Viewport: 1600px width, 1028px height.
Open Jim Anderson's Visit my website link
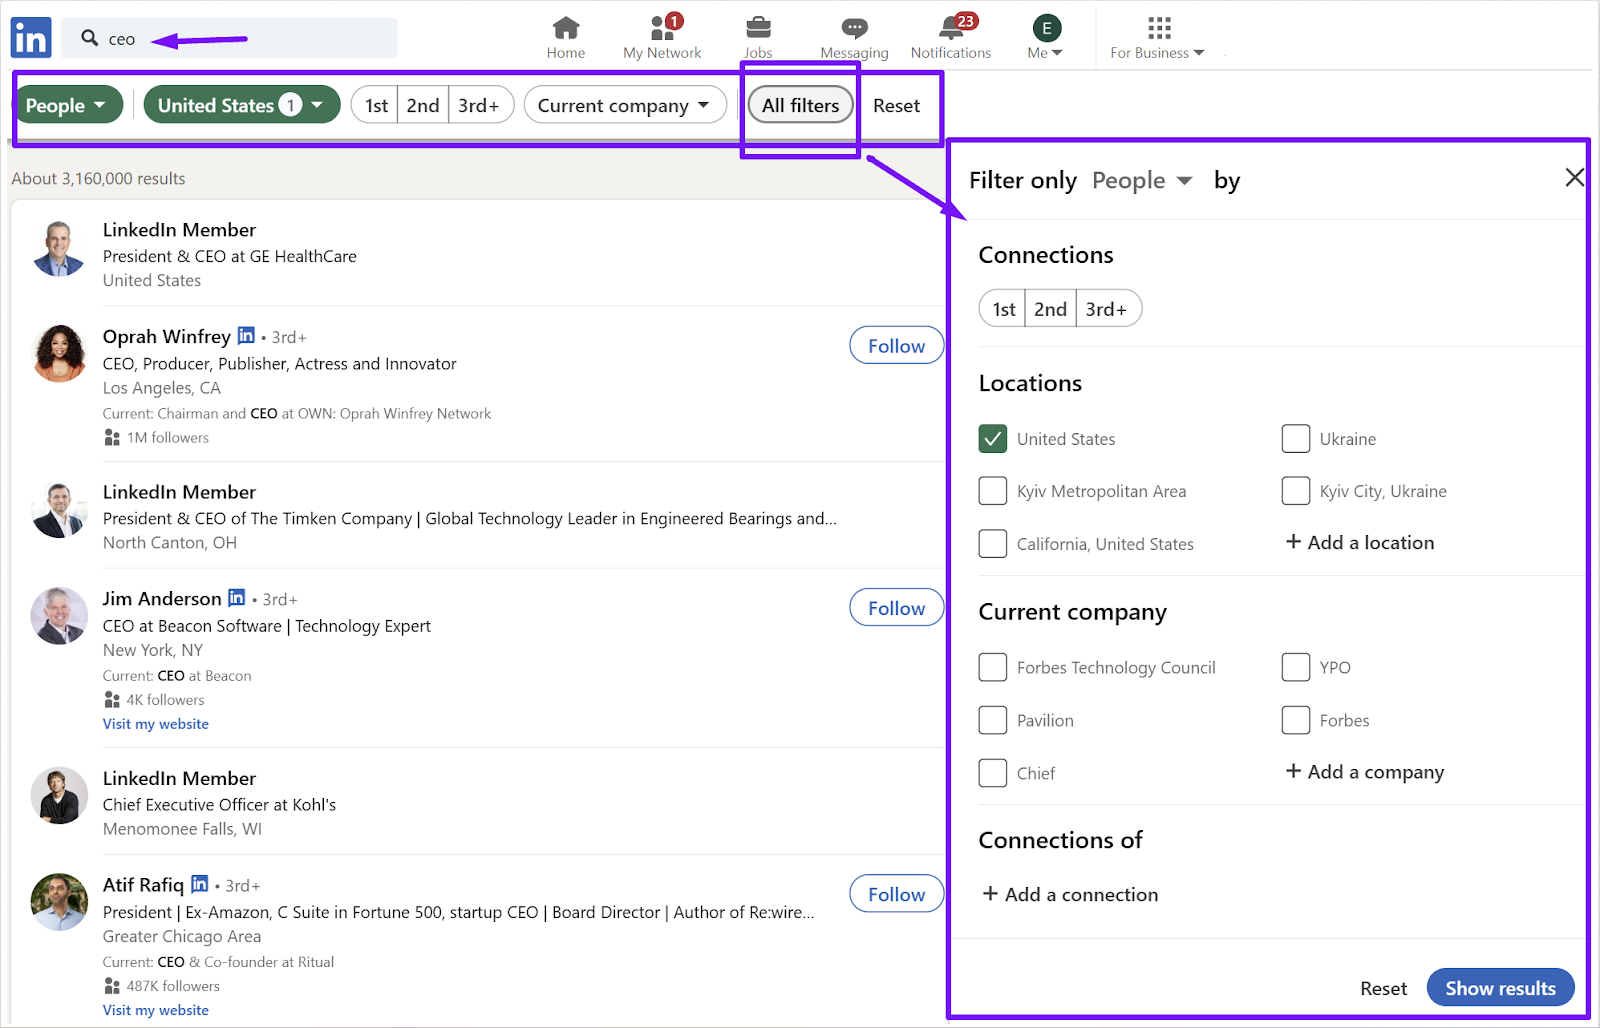156,724
